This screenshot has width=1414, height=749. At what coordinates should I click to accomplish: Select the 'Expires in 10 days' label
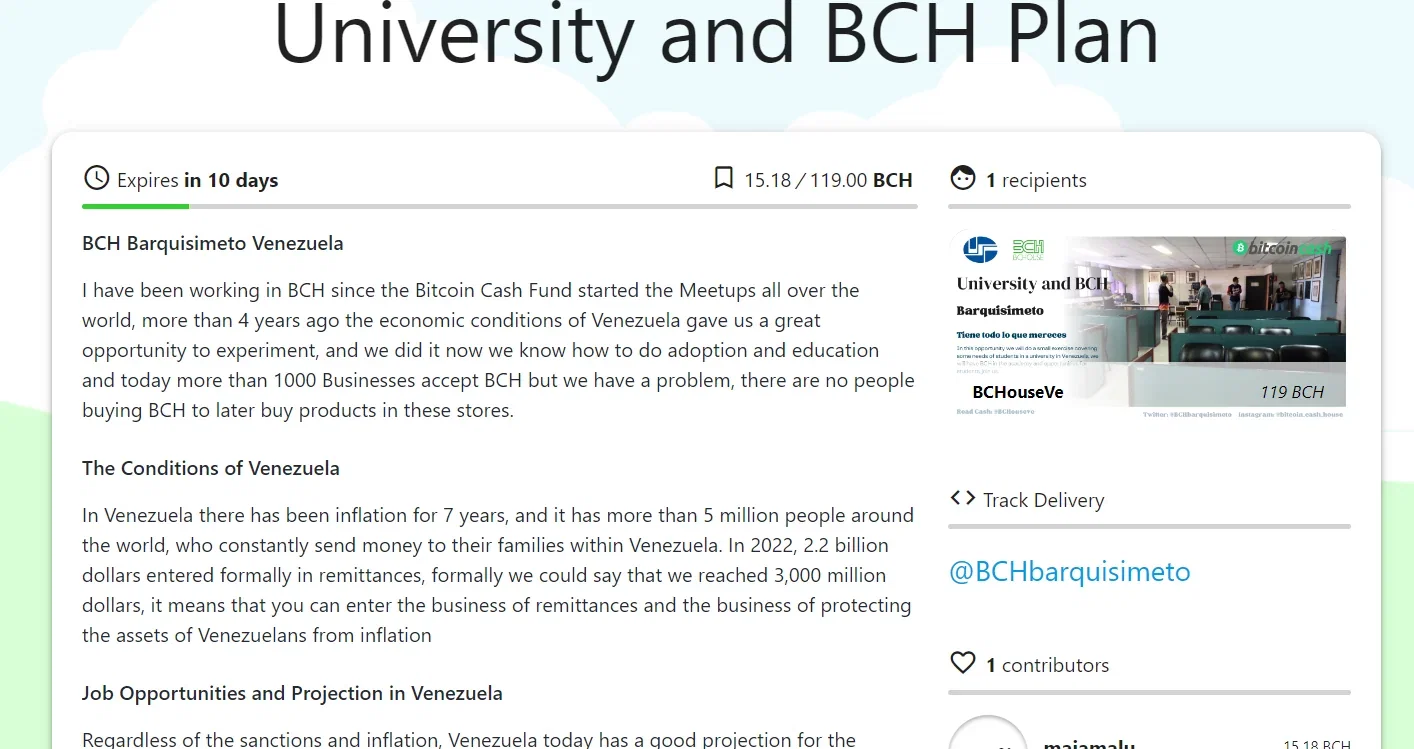(197, 181)
